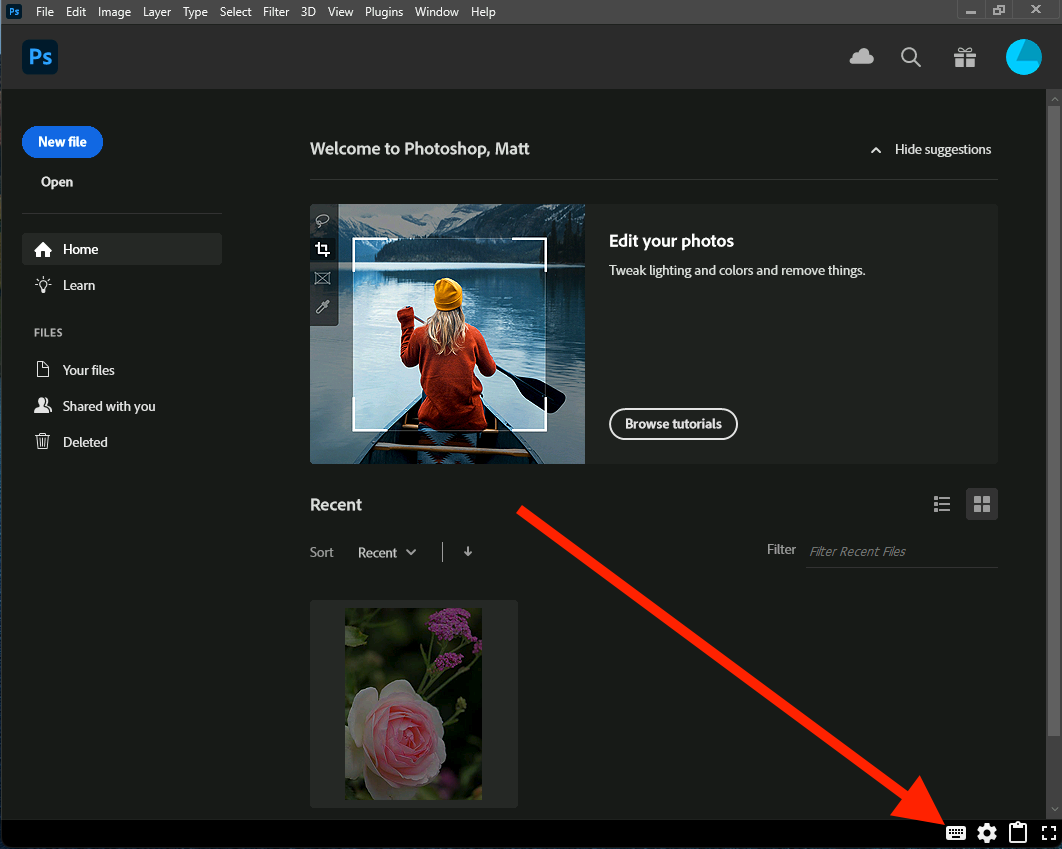Click the Filter Recent Files input field

coord(900,551)
